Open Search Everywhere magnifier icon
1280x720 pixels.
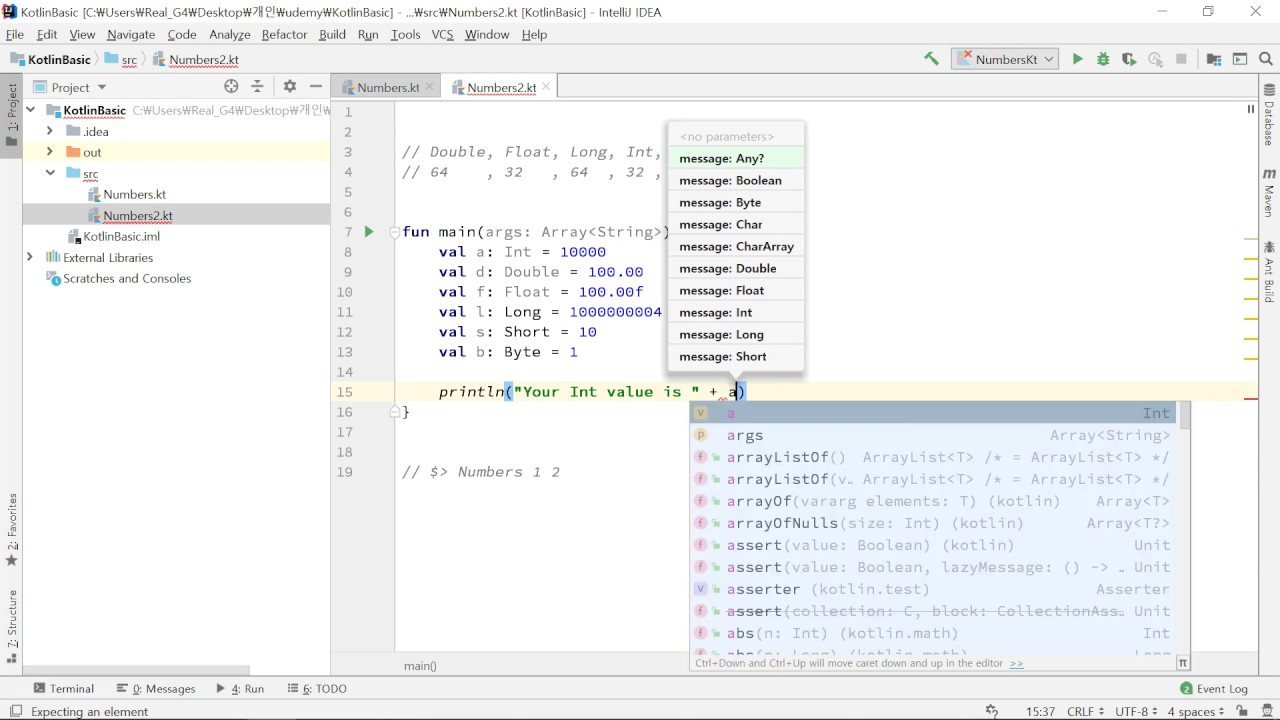coord(1265,59)
